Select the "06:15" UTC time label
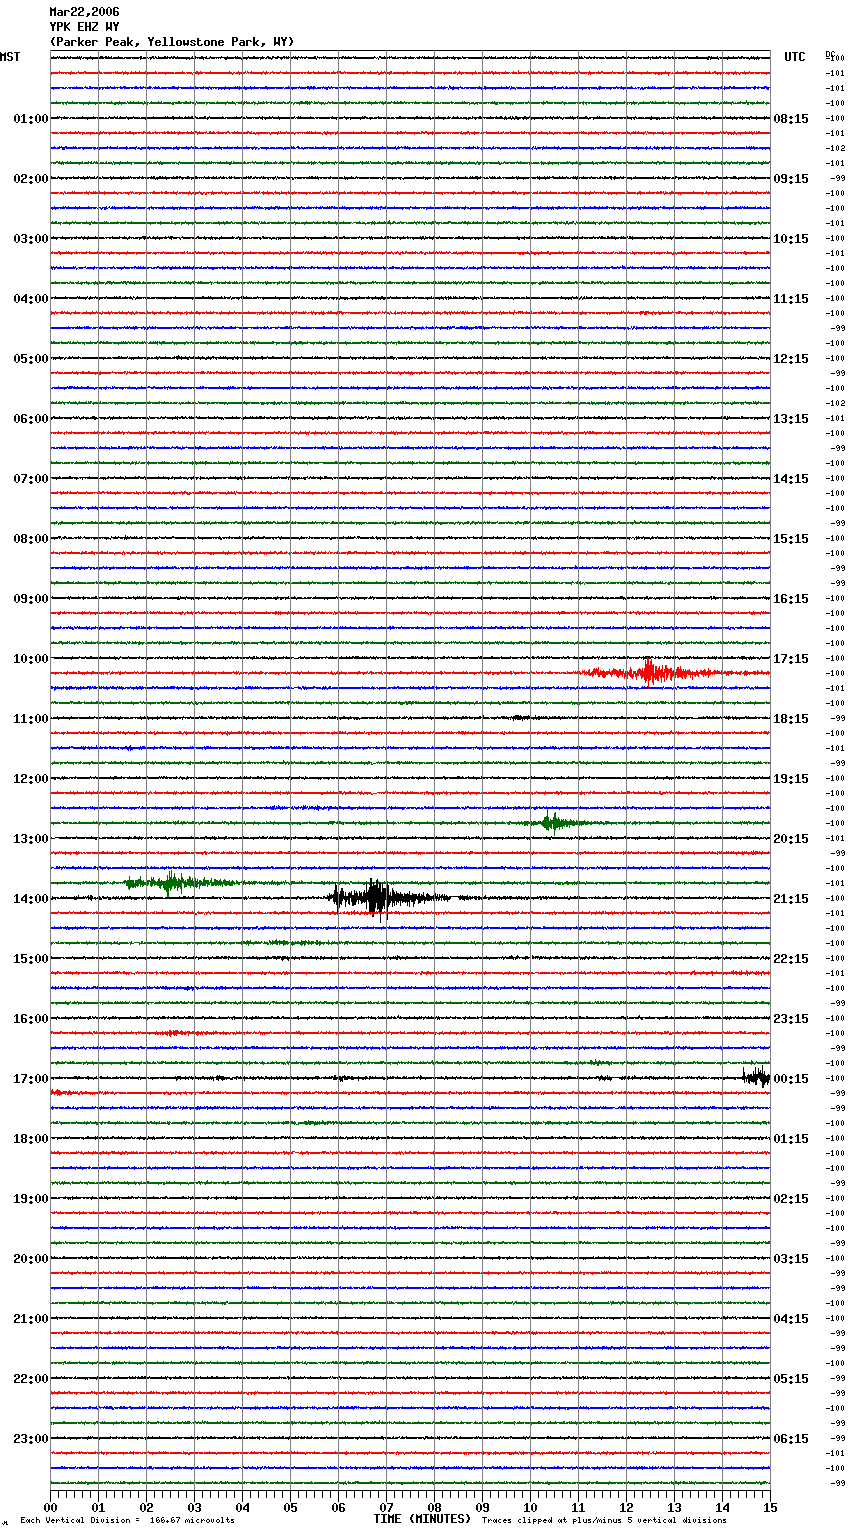 791,1439
